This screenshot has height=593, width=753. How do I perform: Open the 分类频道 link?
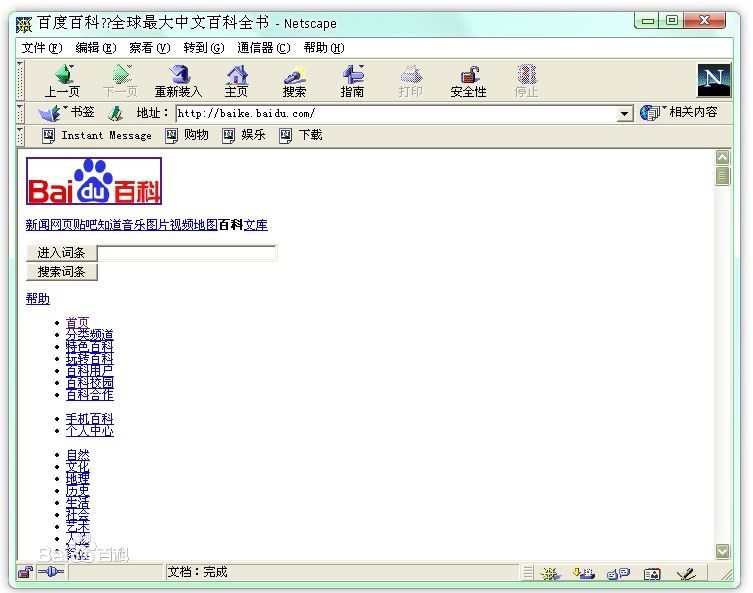(90, 334)
